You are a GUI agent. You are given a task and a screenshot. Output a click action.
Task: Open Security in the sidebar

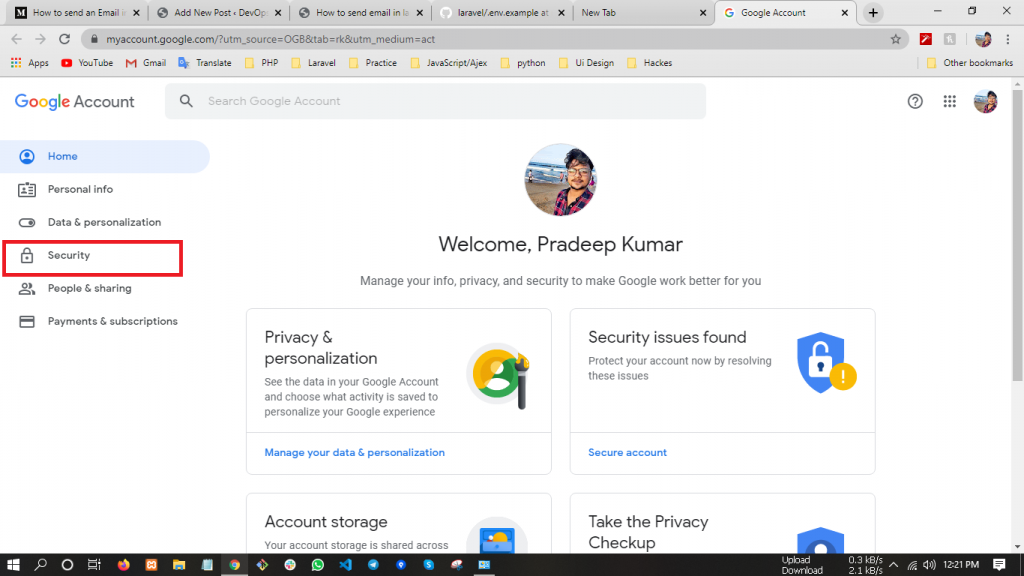[x=69, y=256]
